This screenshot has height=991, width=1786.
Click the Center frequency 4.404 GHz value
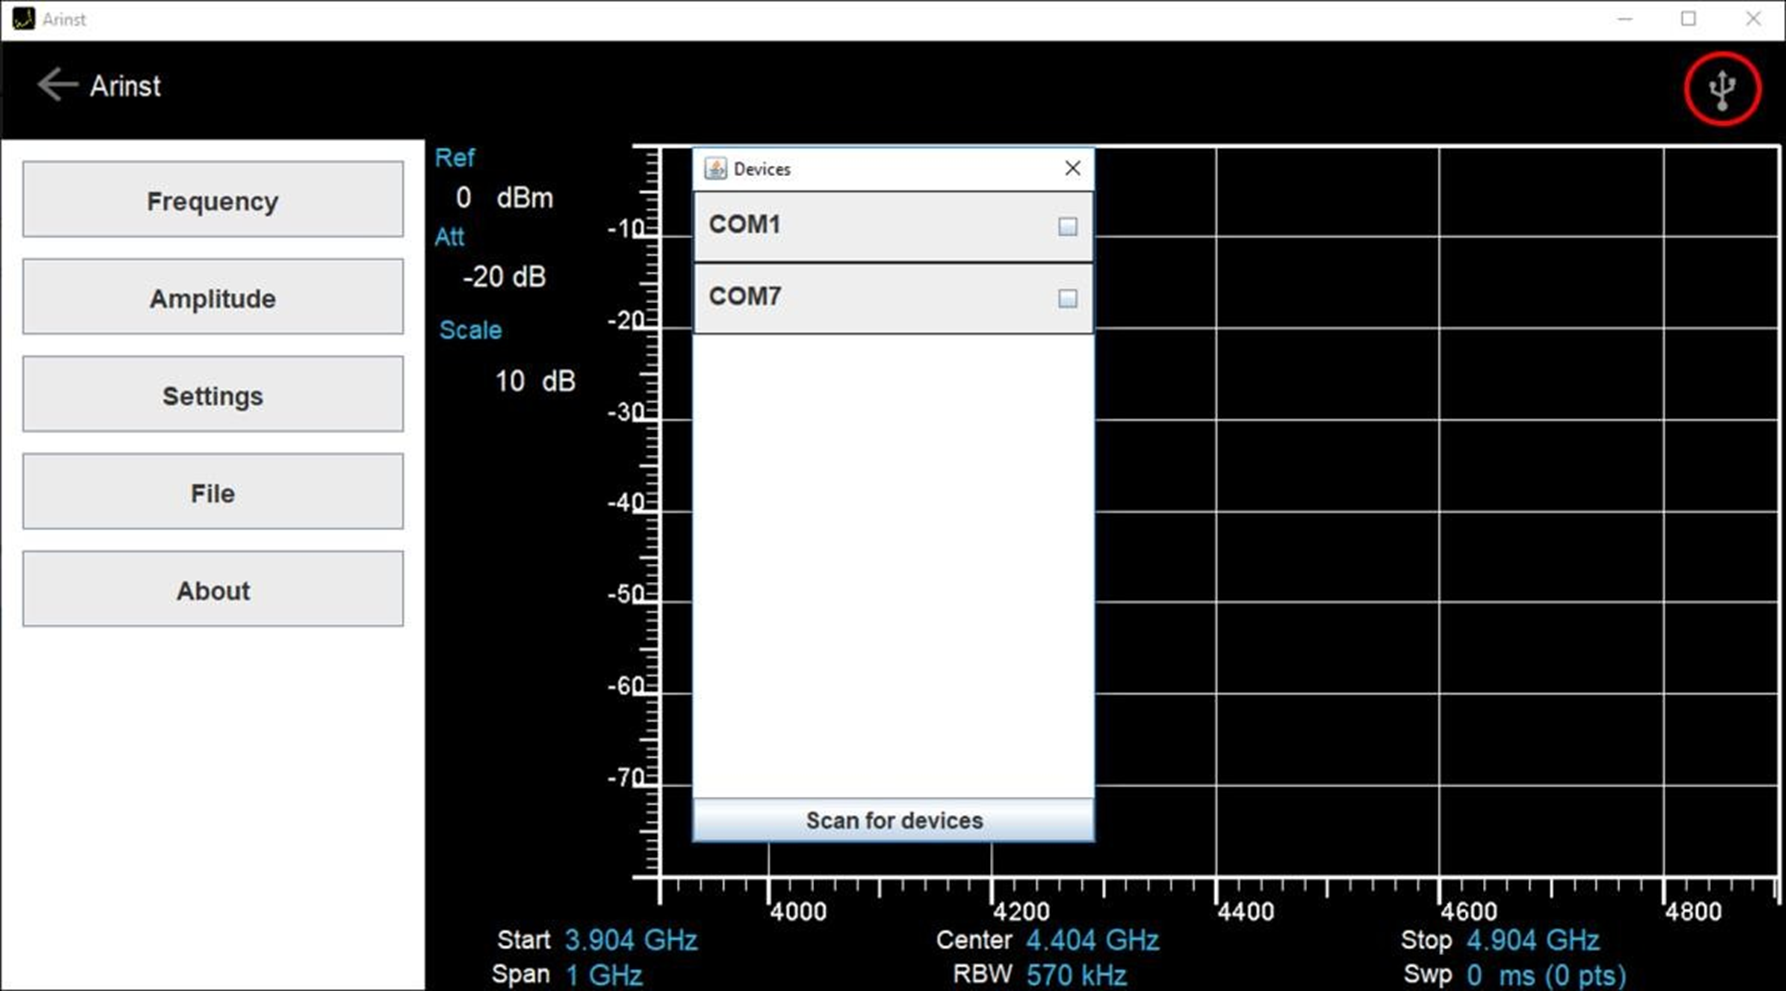click(x=1092, y=941)
